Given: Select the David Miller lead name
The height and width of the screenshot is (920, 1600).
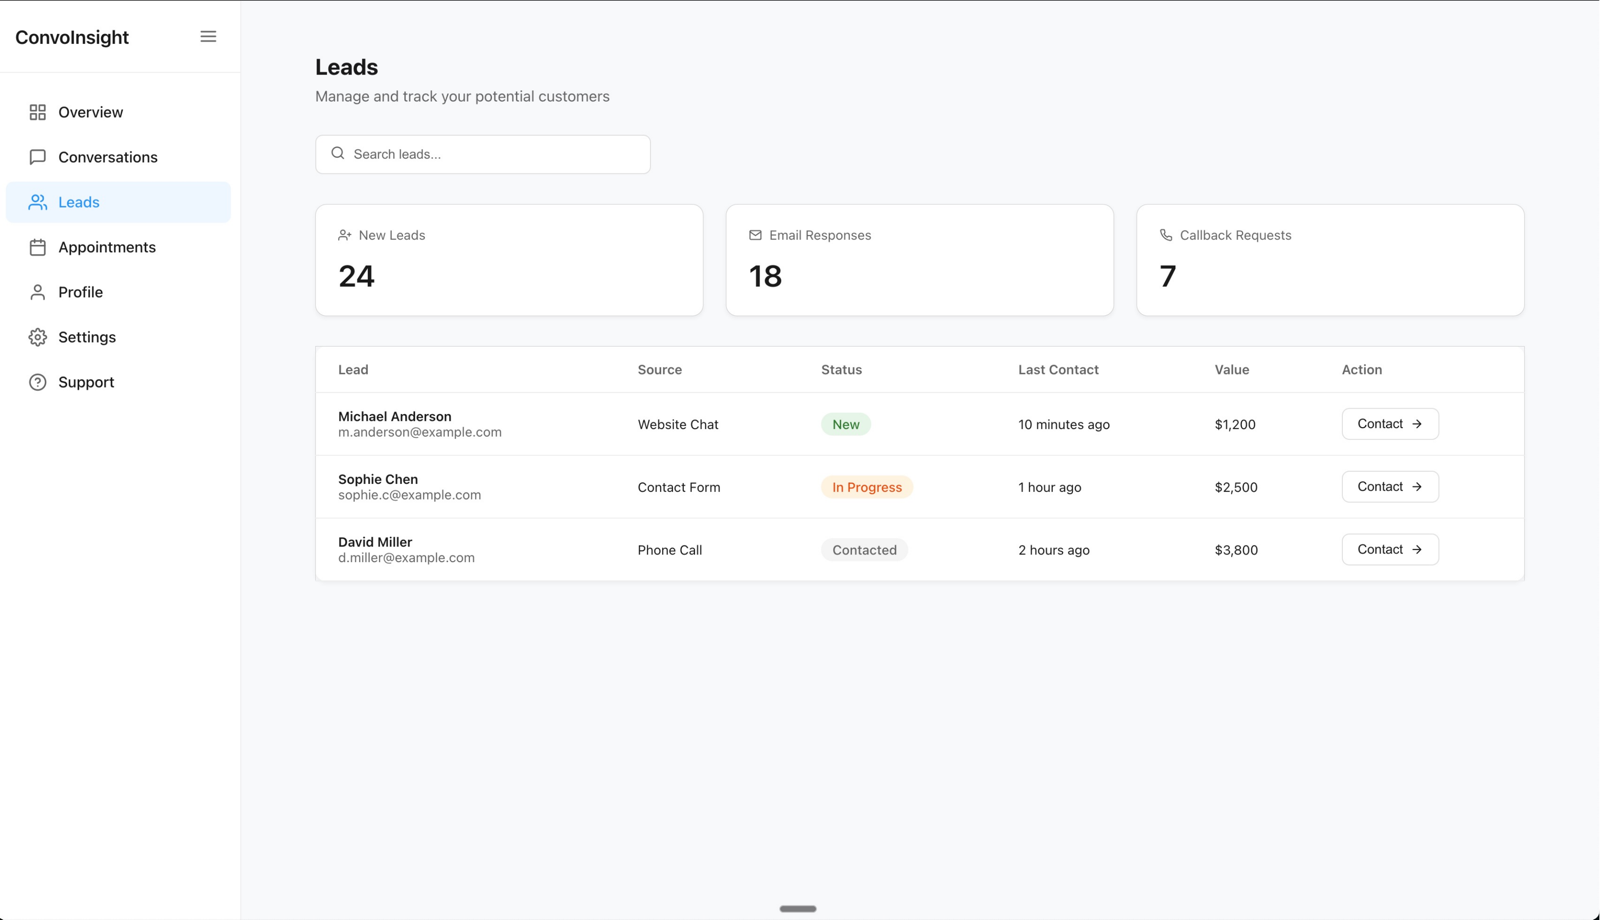Looking at the screenshot, I should pos(375,542).
